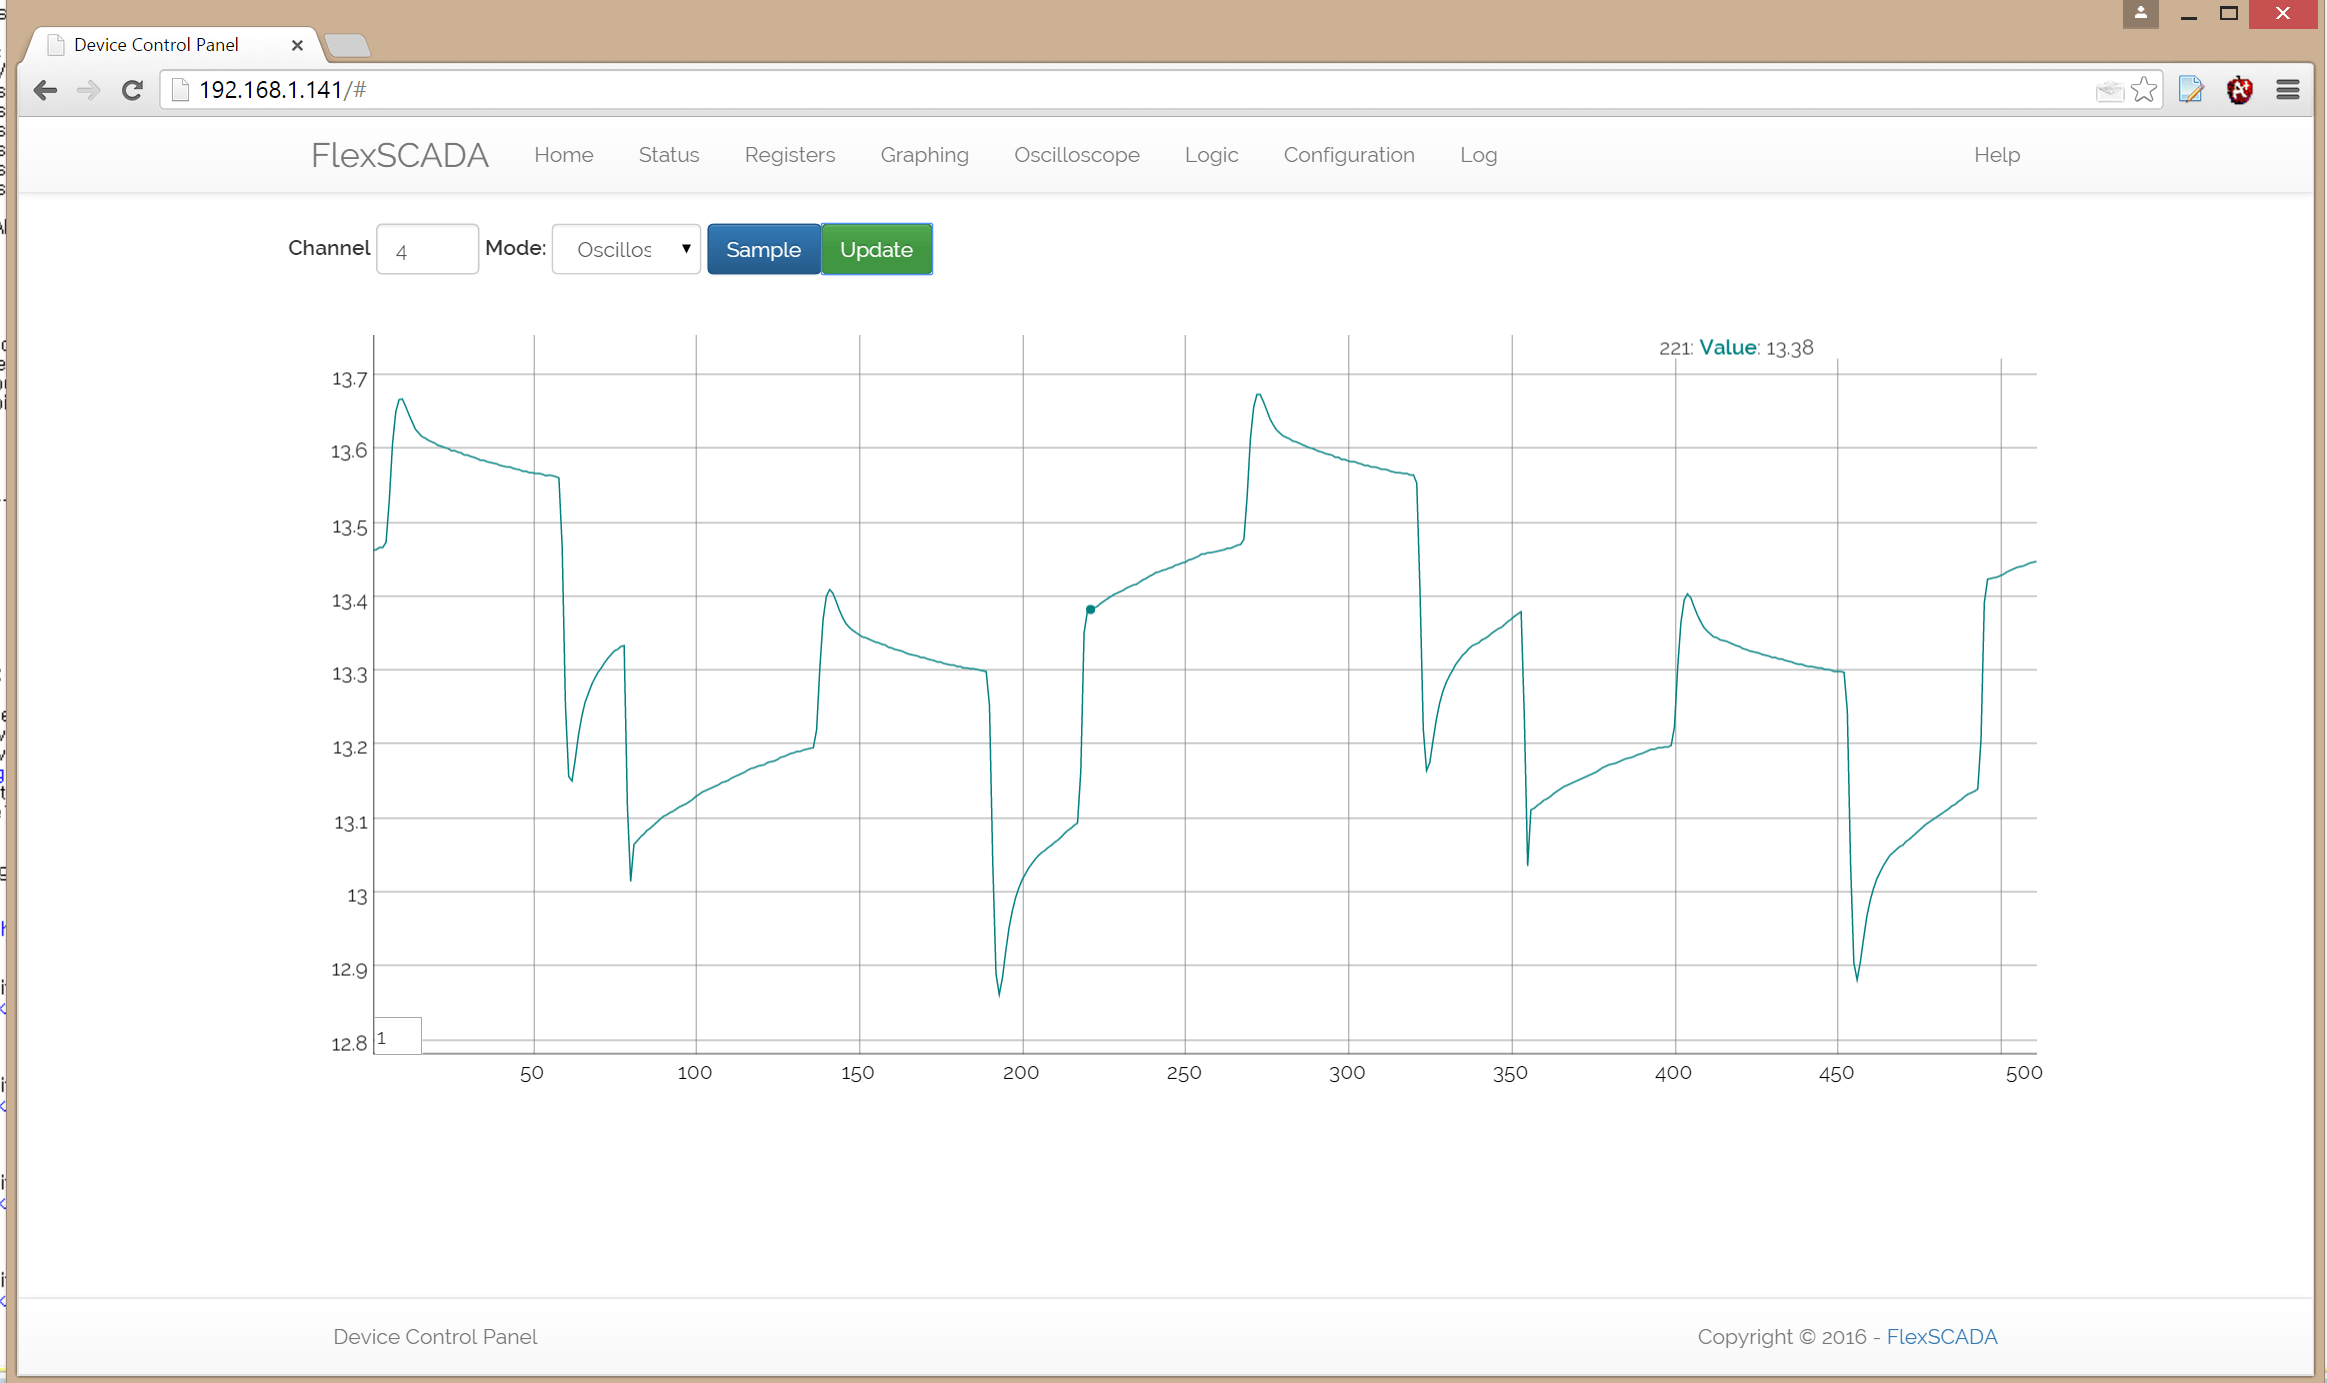Click the green Update button

pyautogui.click(x=876, y=249)
